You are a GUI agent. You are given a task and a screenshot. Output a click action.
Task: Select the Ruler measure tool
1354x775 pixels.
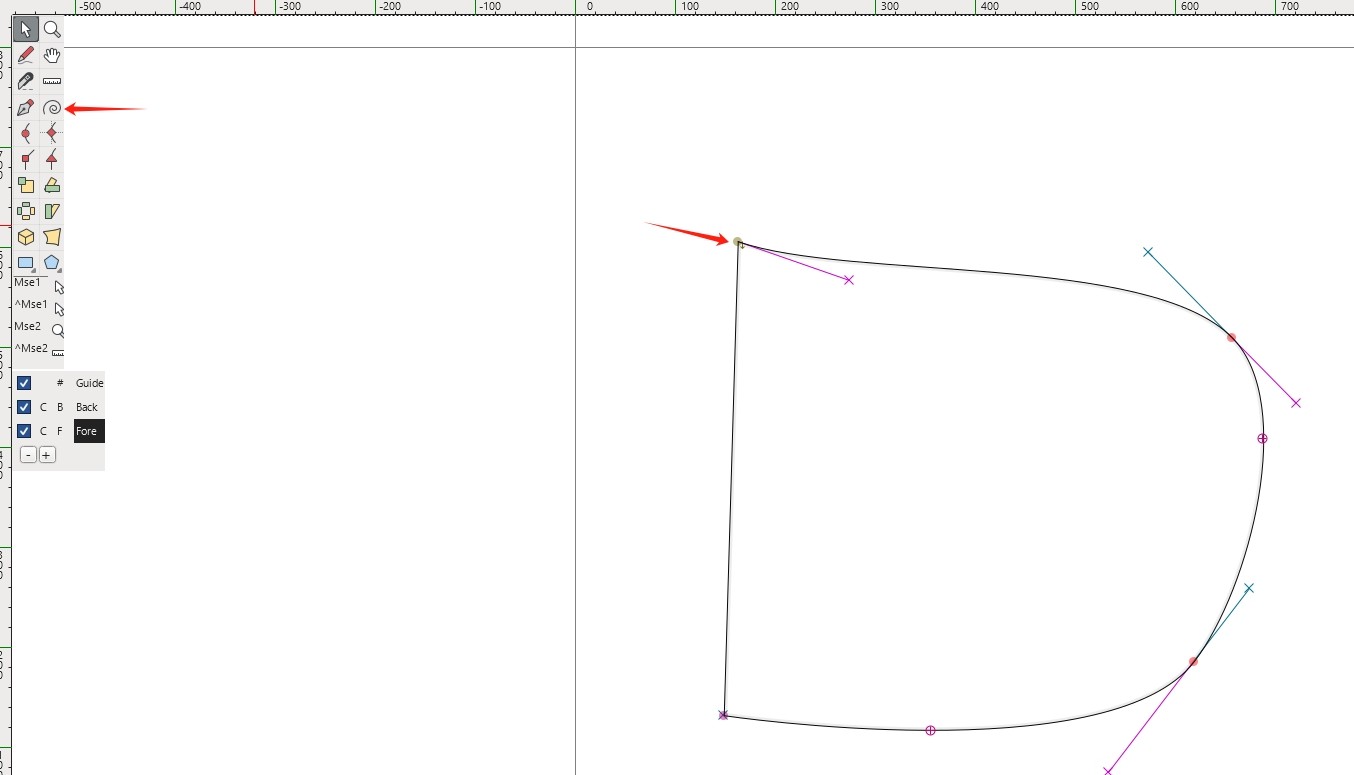pyautogui.click(x=52, y=82)
